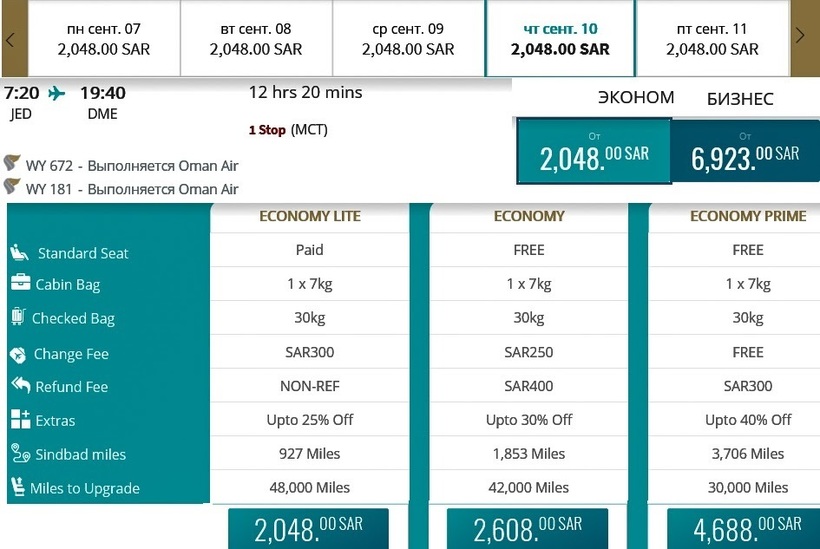Click the Change Fee icon
This screenshot has height=549, width=820.
click(18, 354)
